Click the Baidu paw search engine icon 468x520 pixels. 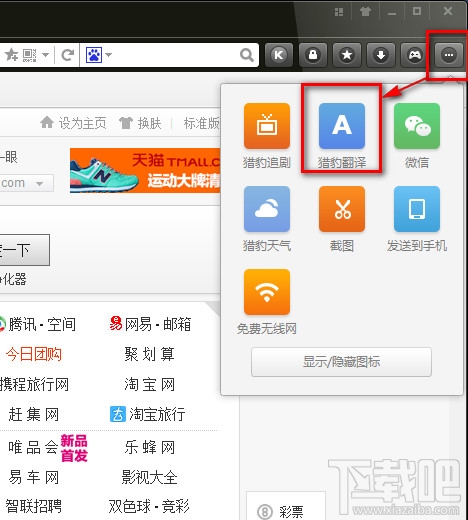tap(94, 55)
